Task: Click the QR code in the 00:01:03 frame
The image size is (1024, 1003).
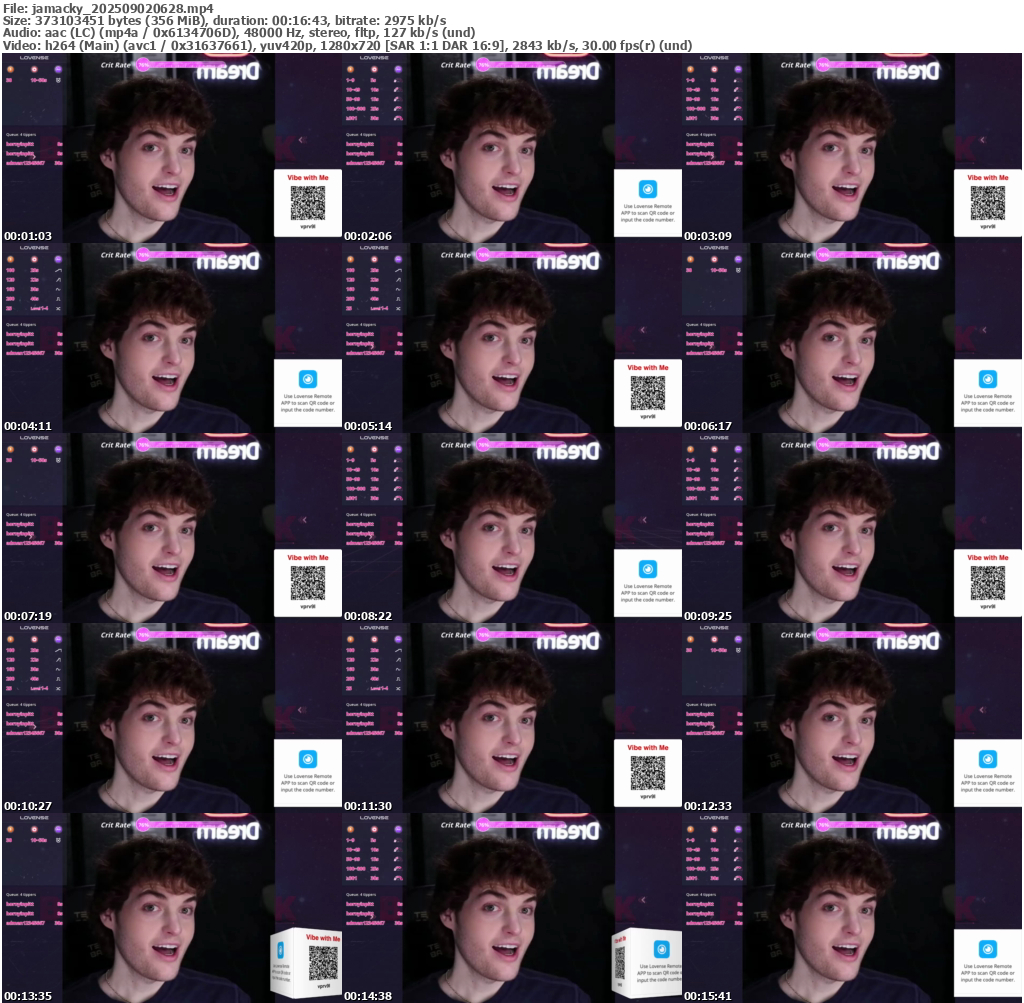Action: (308, 203)
